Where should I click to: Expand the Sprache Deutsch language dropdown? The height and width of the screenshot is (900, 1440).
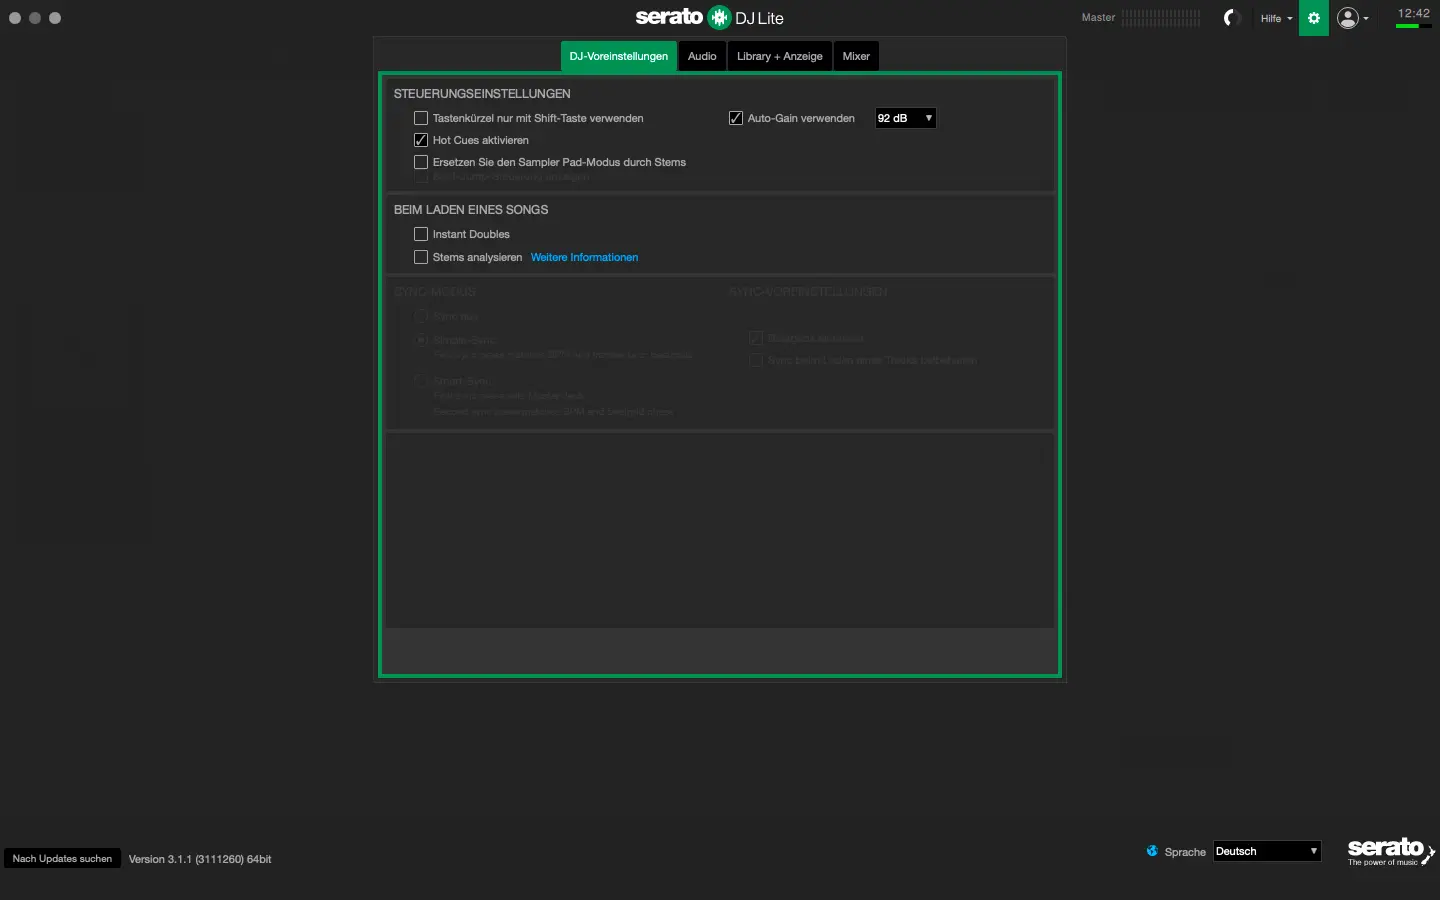pyautogui.click(x=1267, y=851)
